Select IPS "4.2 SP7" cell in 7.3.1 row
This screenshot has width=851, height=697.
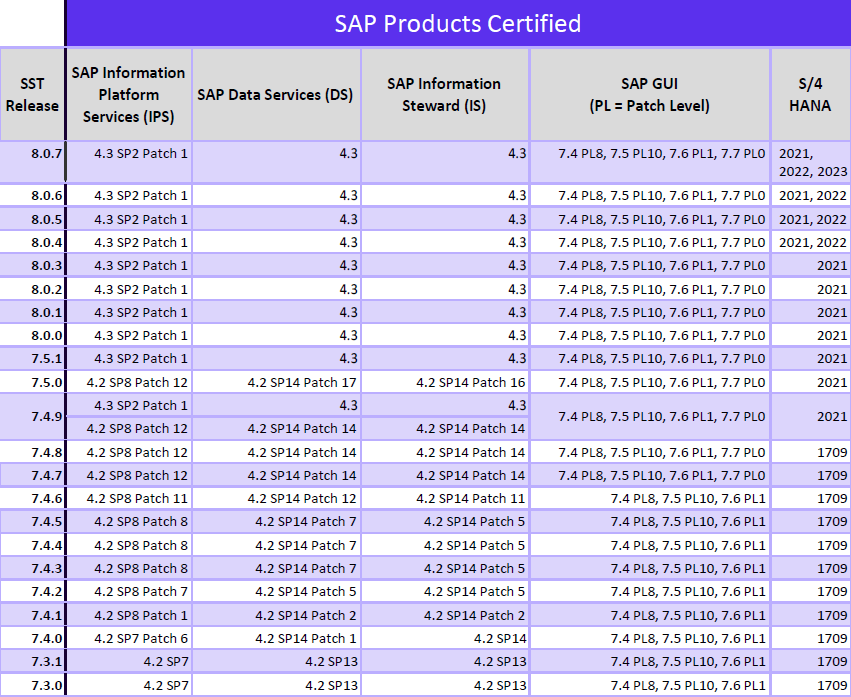(x=129, y=661)
